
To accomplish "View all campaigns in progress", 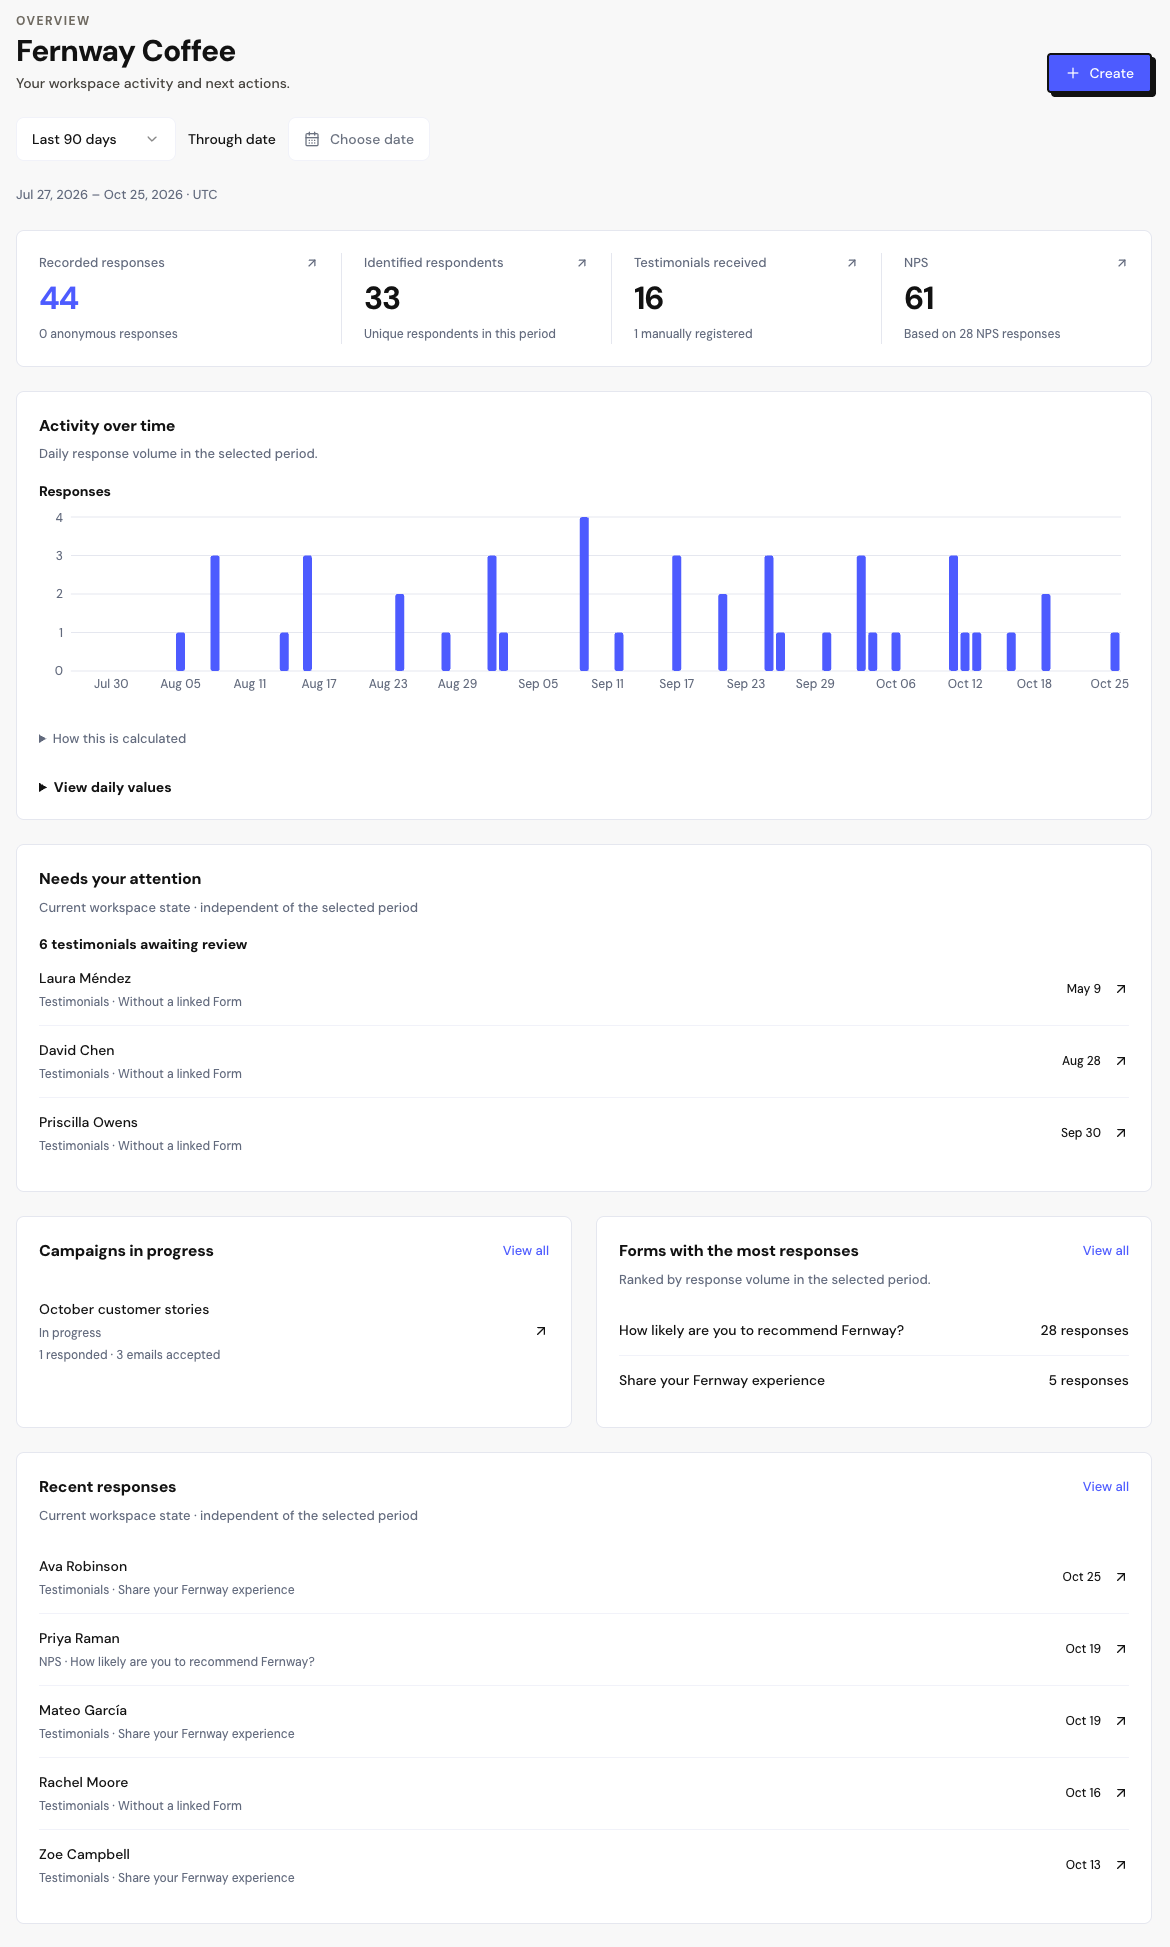I will click(x=526, y=1251).
